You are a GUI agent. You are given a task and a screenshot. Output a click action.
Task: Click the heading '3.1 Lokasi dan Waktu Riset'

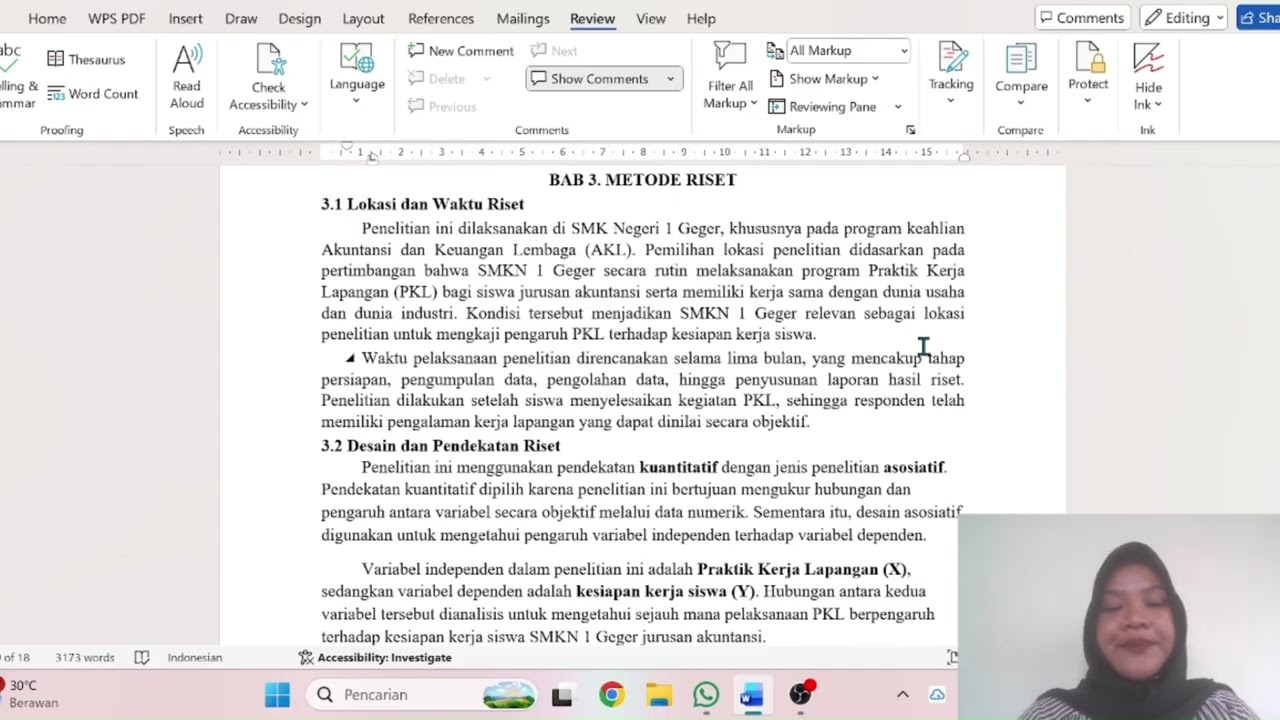click(x=422, y=204)
